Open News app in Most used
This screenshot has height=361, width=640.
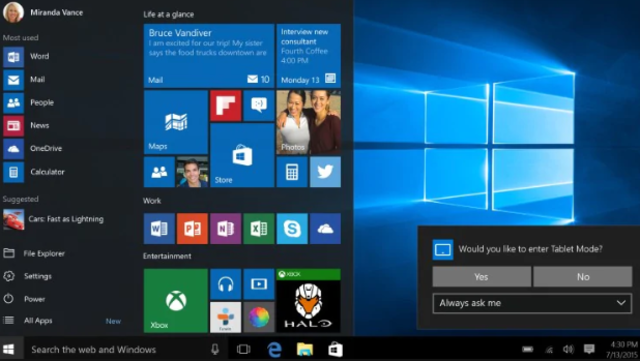26,125
